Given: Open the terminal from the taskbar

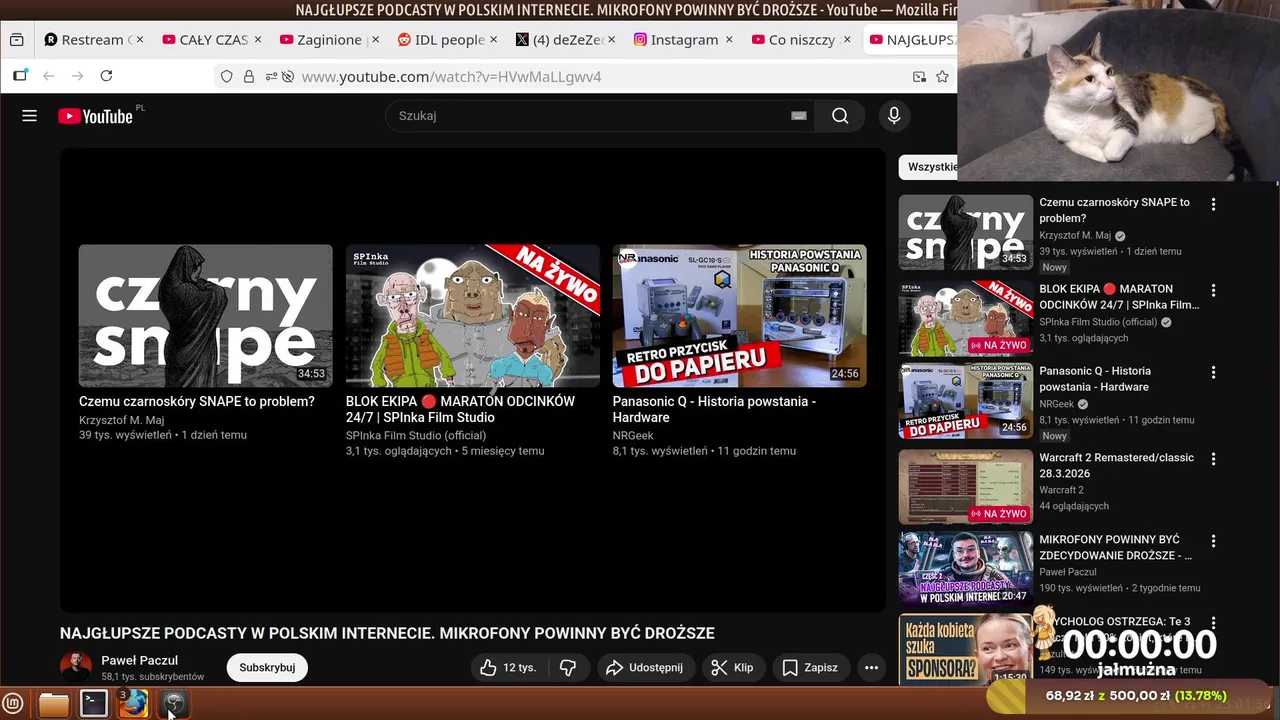Looking at the screenshot, I should (x=94, y=704).
